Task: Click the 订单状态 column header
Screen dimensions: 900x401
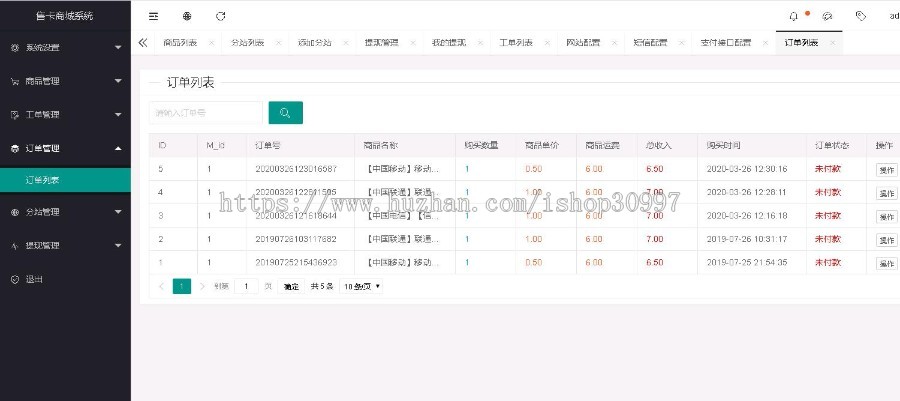Action: coord(832,146)
